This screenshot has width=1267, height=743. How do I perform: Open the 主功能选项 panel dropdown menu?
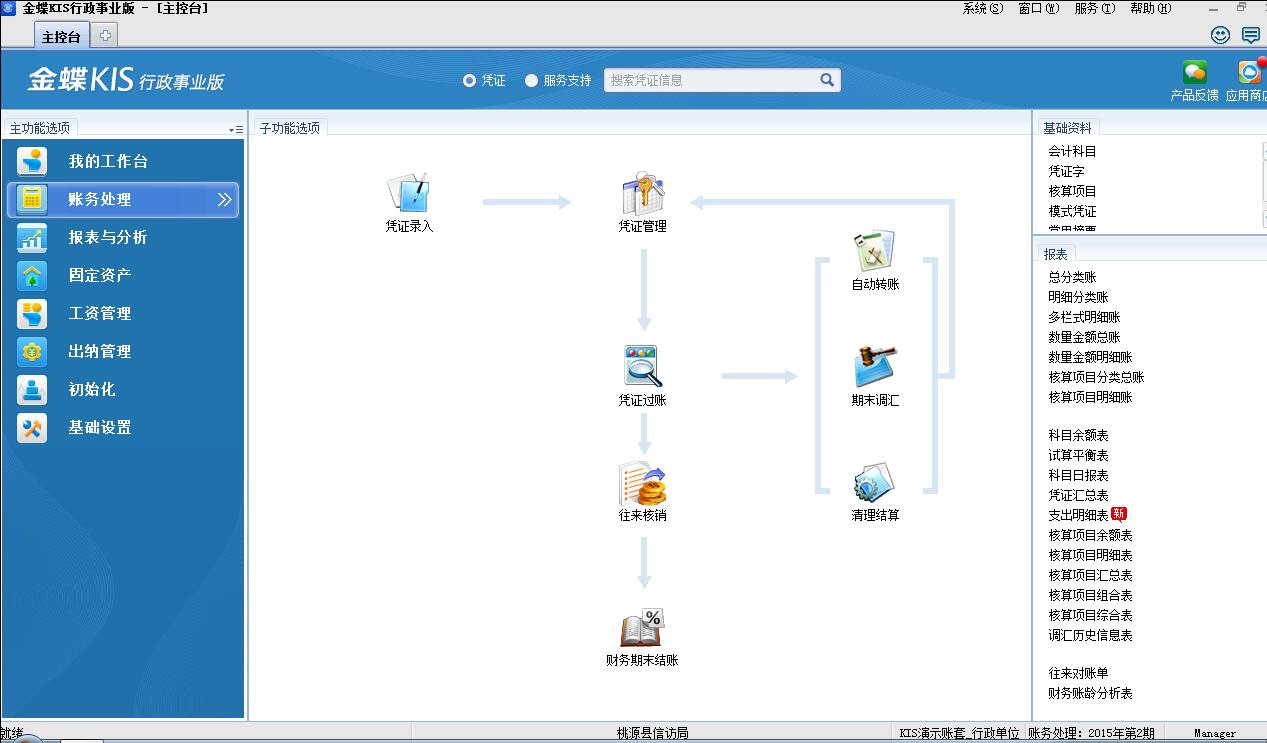235,129
